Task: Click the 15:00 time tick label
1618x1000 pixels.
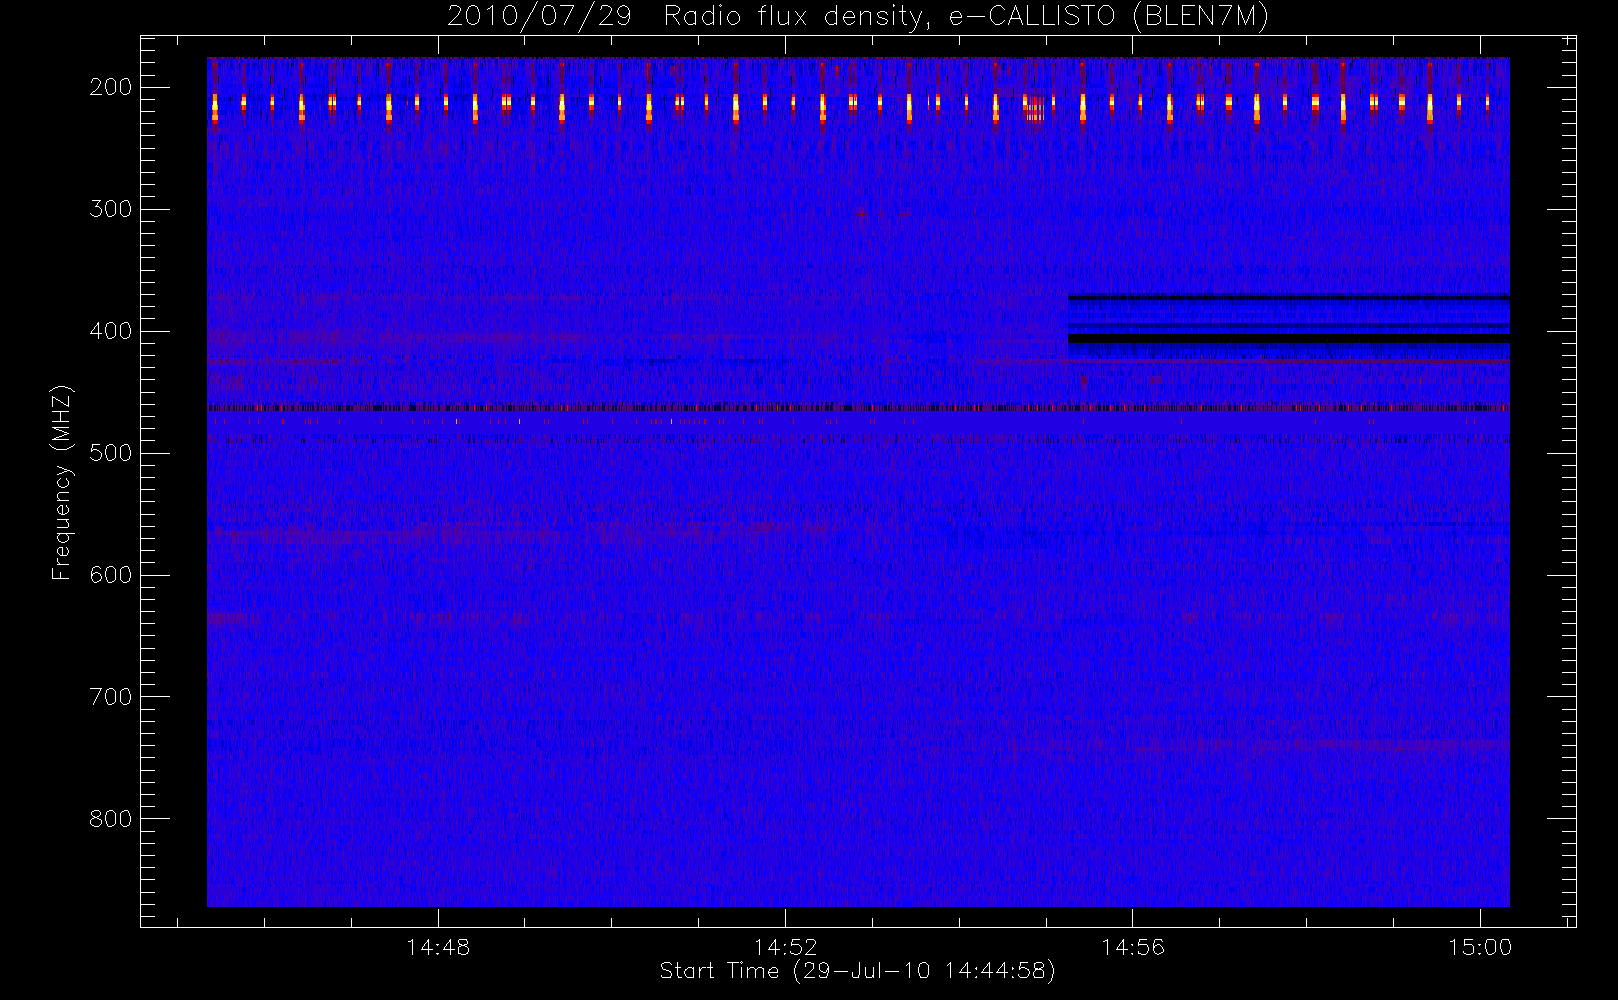Action: pyautogui.click(x=1480, y=947)
